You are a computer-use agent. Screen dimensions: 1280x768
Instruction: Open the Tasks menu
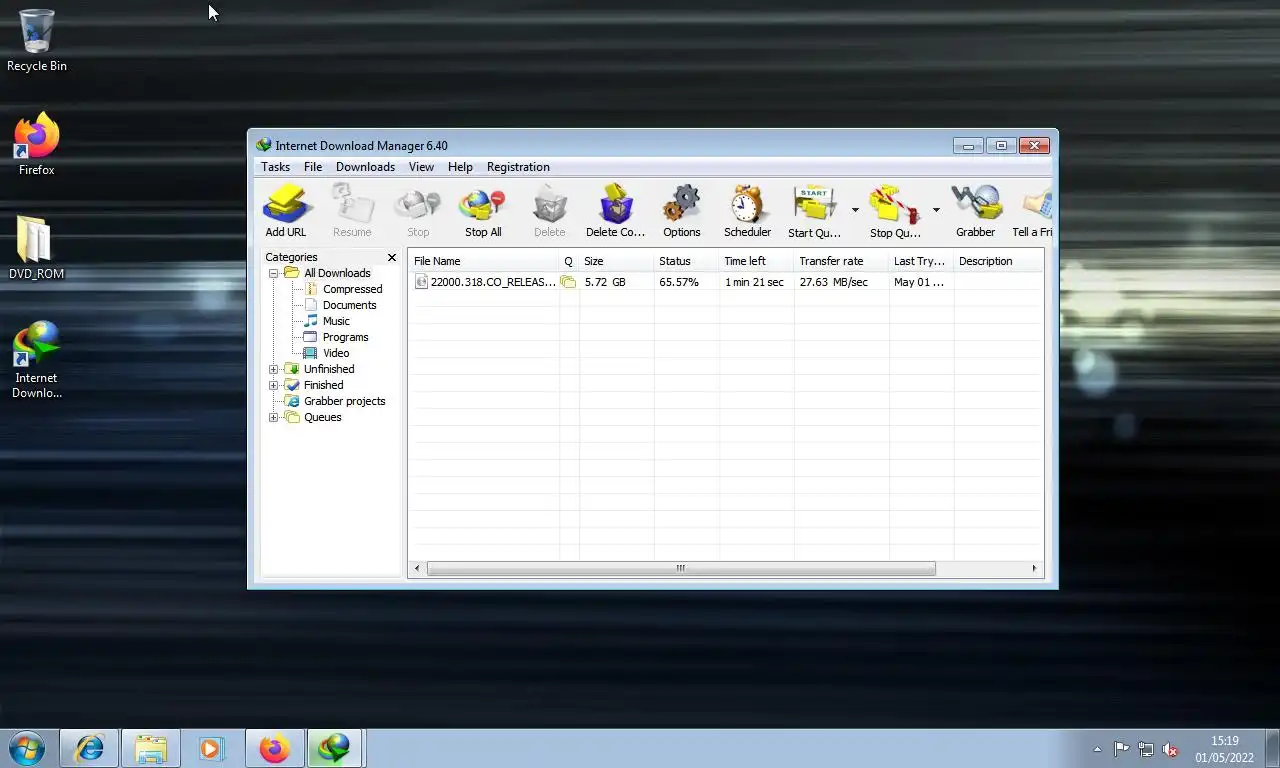(x=275, y=167)
